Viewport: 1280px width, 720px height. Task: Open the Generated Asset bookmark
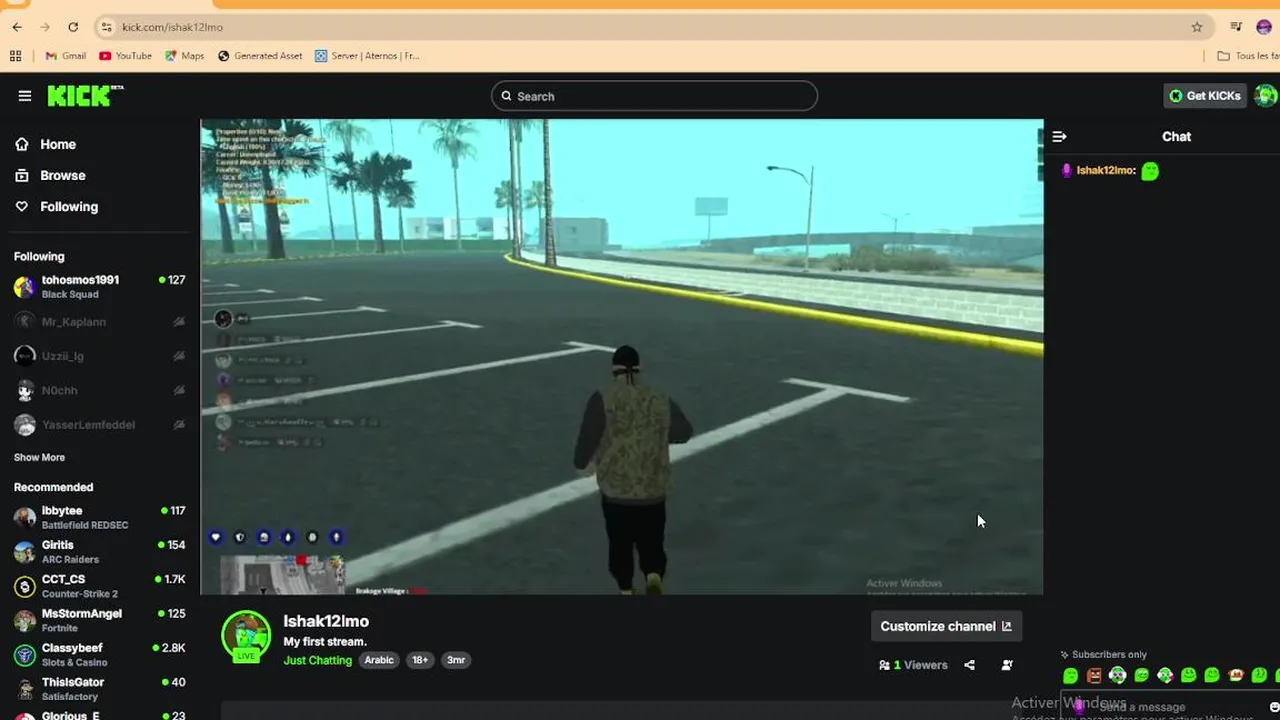[x=260, y=56]
